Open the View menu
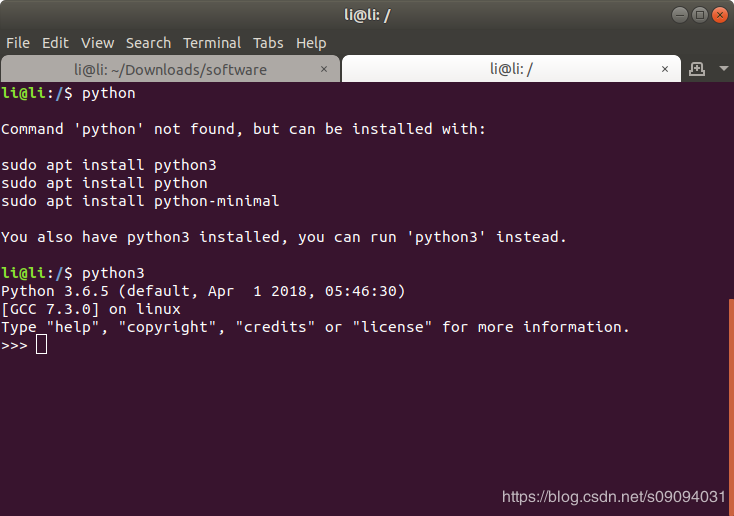The height and width of the screenshot is (516, 734). (x=97, y=43)
